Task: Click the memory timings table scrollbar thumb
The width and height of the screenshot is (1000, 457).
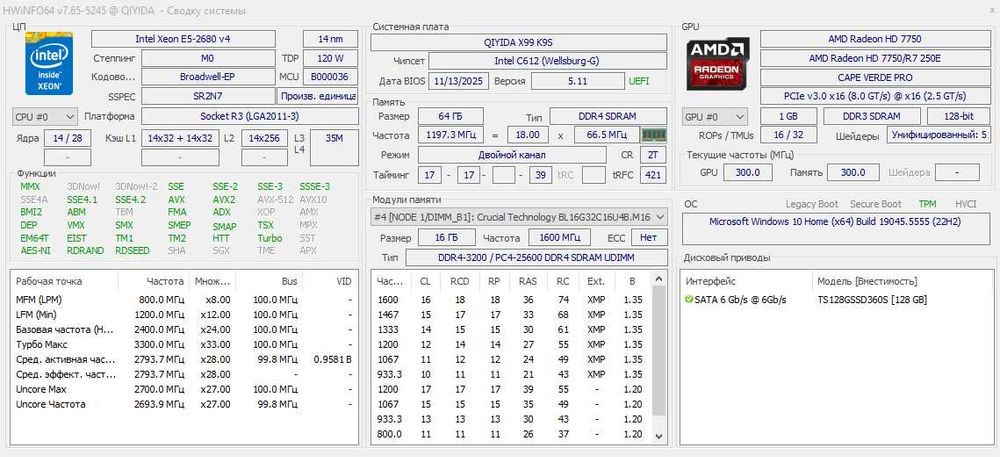Action: click(659, 351)
